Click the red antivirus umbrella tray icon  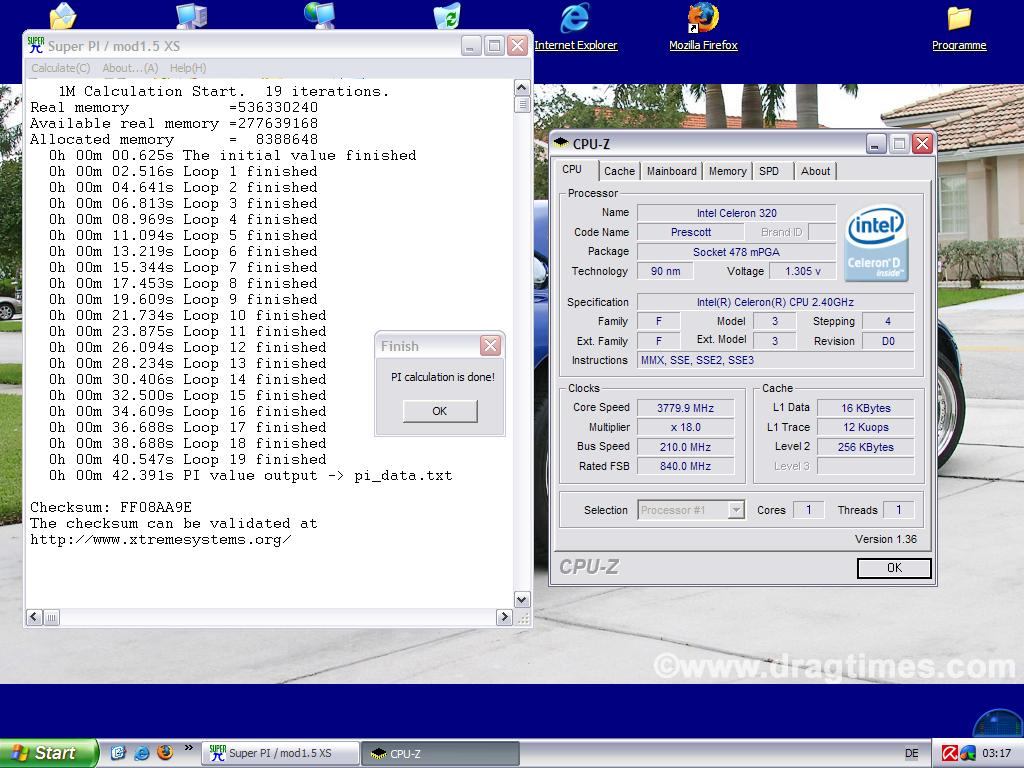click(950, 754)
